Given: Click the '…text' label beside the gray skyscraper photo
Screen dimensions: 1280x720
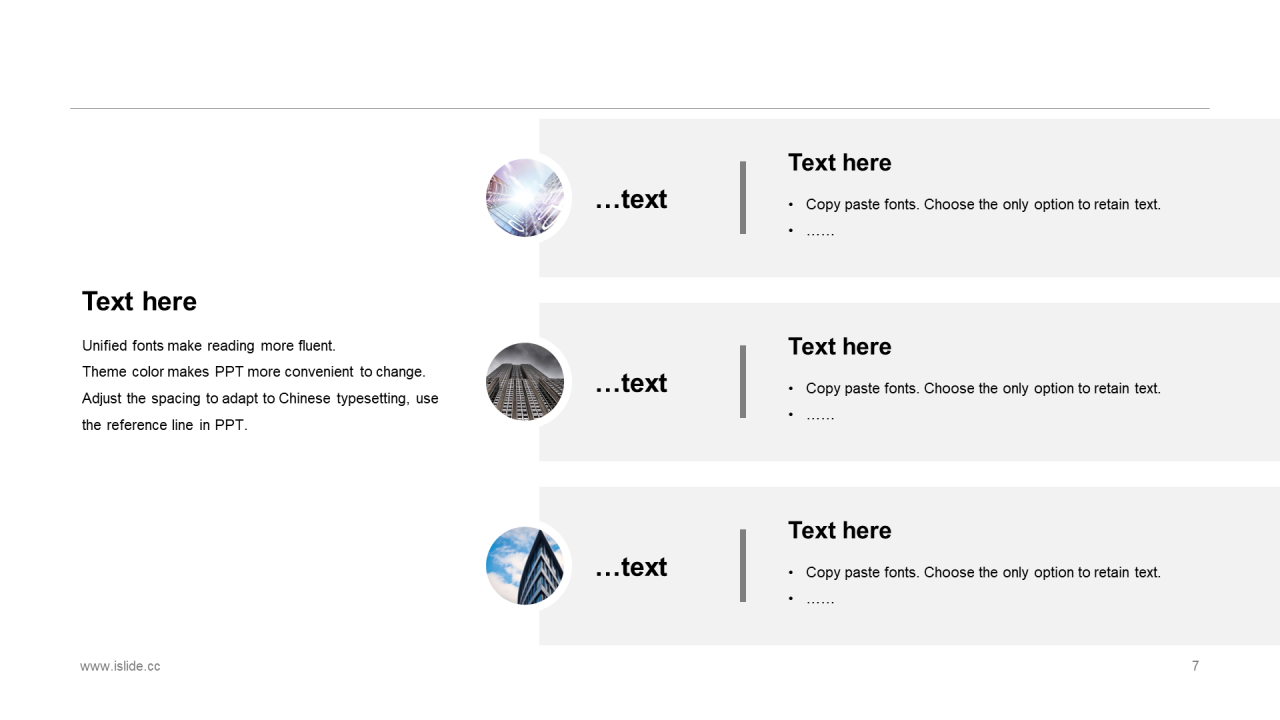Looking at the screenshot, I should click(631, 384).
